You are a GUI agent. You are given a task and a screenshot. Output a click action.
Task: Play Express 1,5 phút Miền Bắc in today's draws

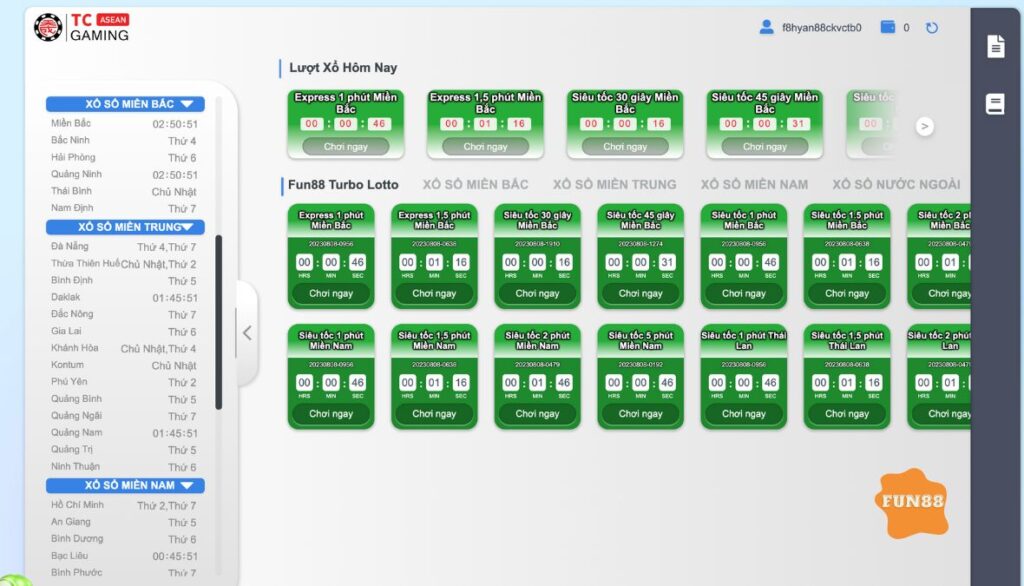485,146
